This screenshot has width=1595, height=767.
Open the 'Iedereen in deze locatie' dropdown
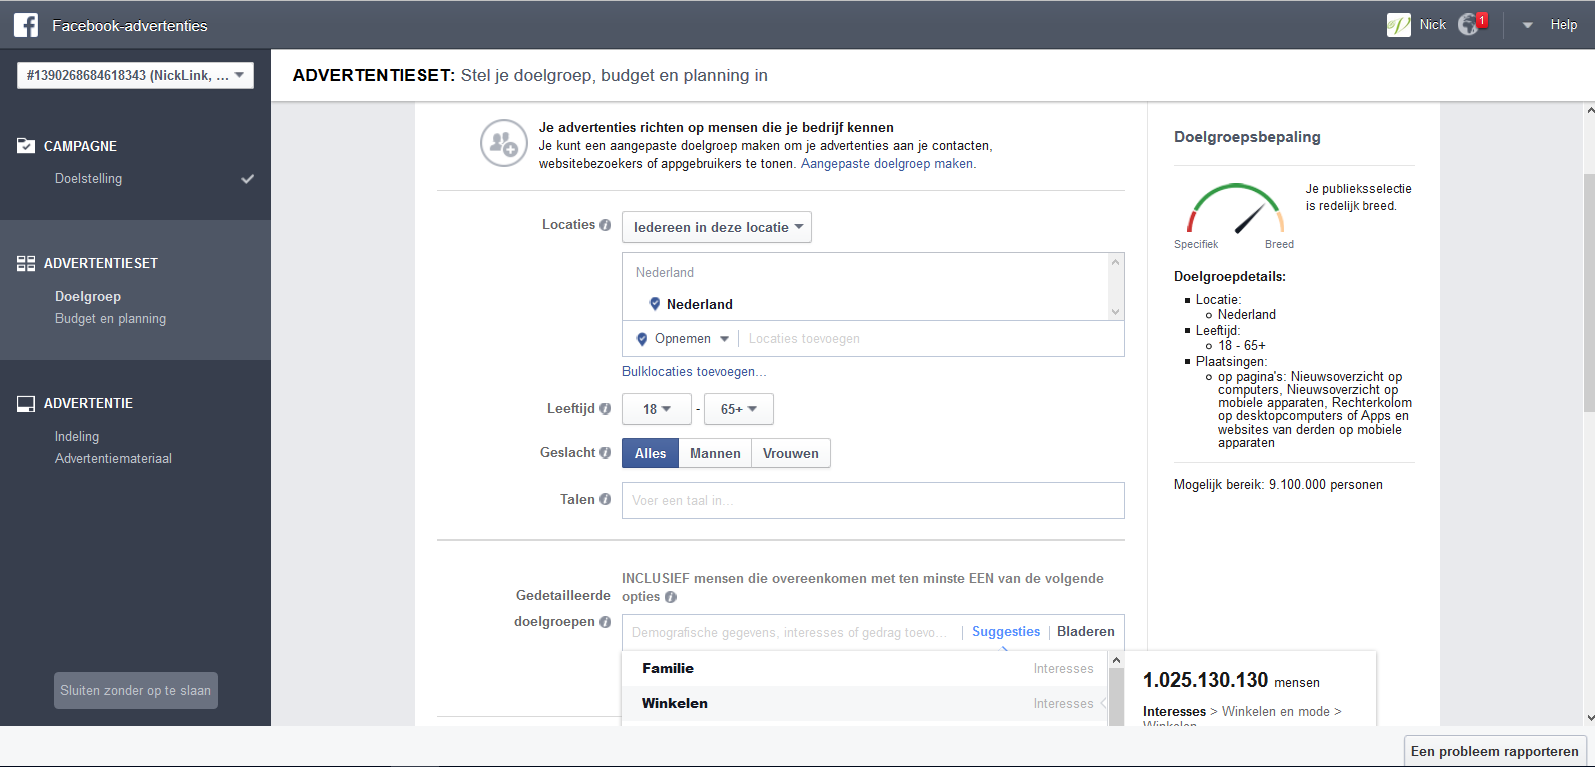click(717, 227)
